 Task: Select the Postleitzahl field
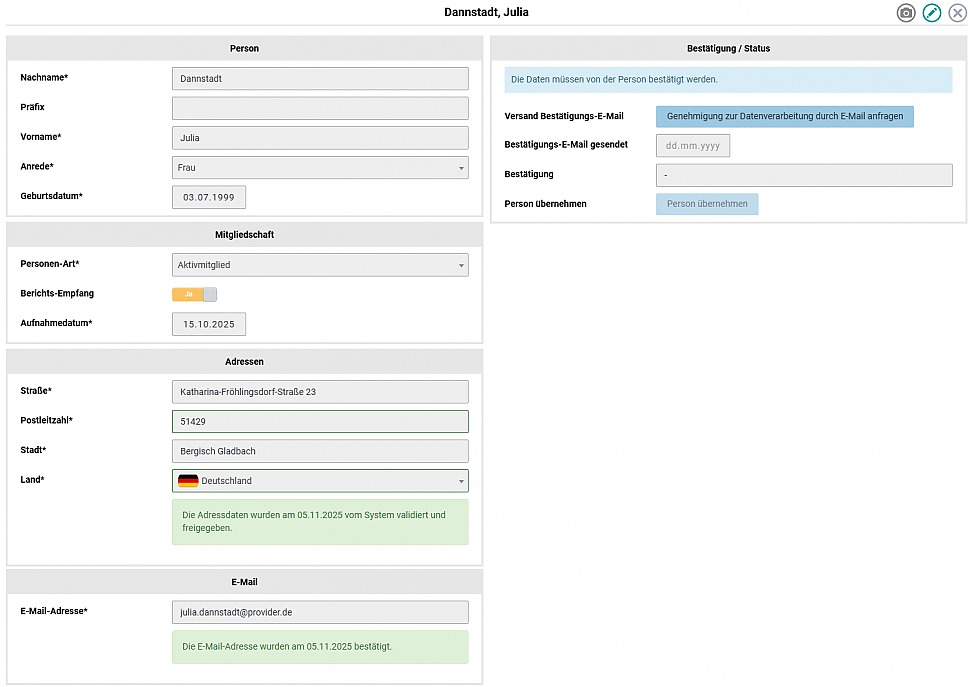coord(320,422)
